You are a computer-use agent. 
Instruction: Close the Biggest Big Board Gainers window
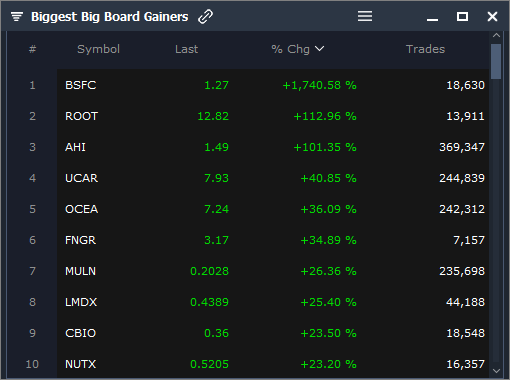pyautogui.click(x=492, y=16)
